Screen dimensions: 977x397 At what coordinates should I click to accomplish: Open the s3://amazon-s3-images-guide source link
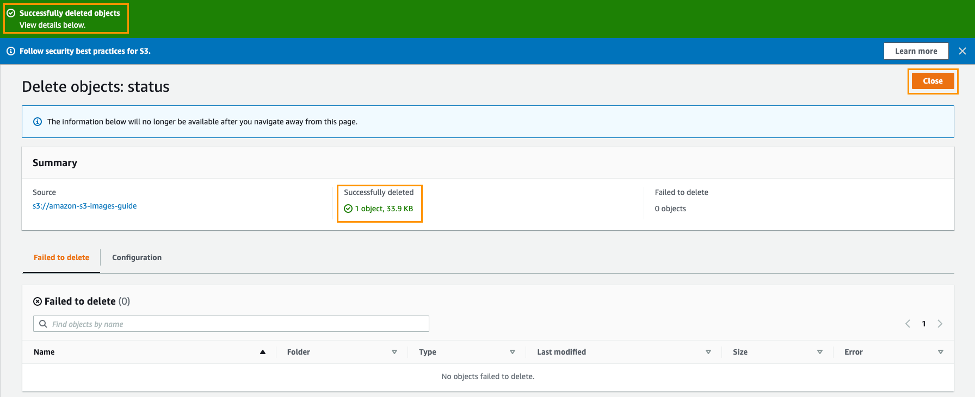point(84,206)
